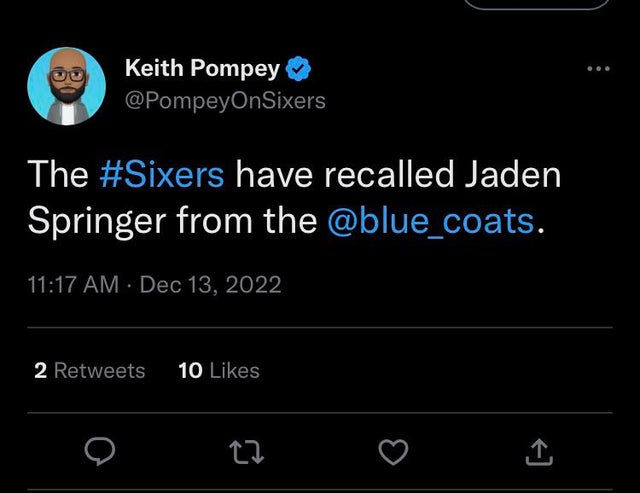The image size is (640, 493).
Task: Open the share tweet icon
Action: 539,455
